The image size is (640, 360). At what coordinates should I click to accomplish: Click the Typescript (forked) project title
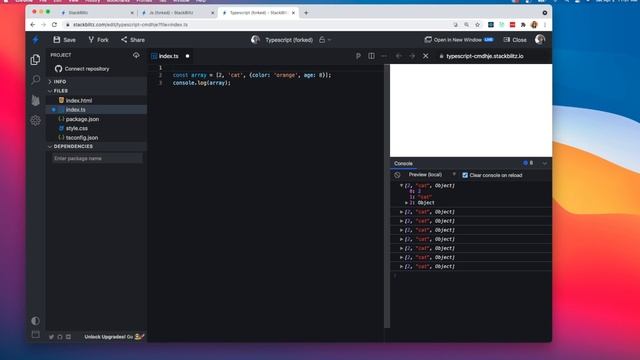[x=289, y=40]
